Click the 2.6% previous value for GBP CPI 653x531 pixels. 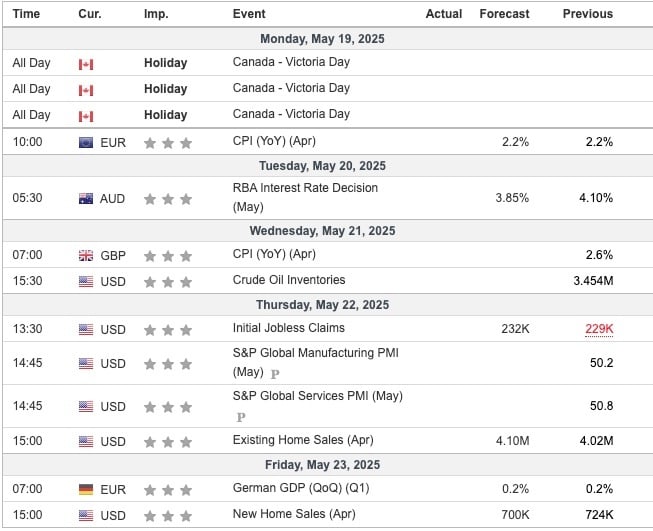[599, 255]
